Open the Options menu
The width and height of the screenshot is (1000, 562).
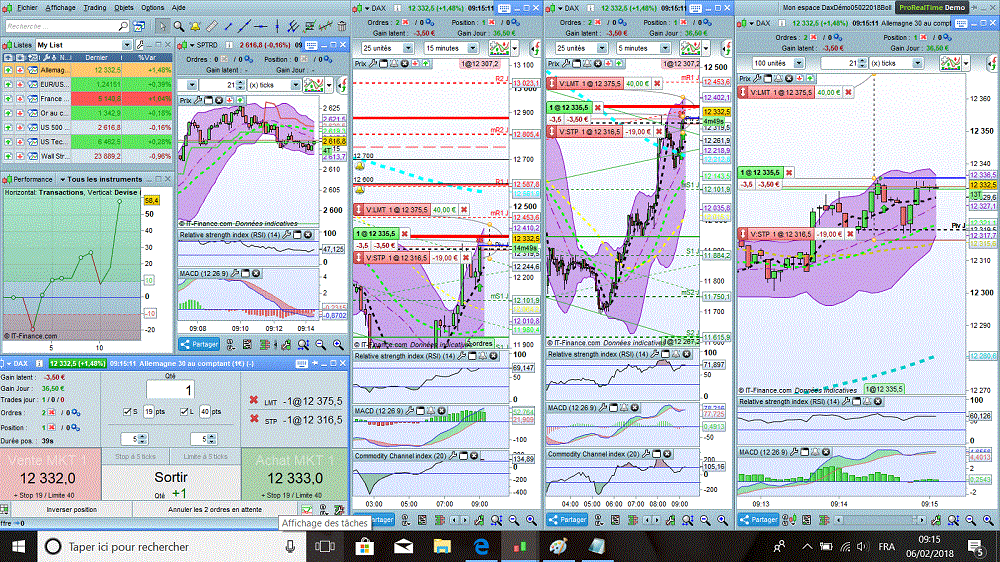152,8
